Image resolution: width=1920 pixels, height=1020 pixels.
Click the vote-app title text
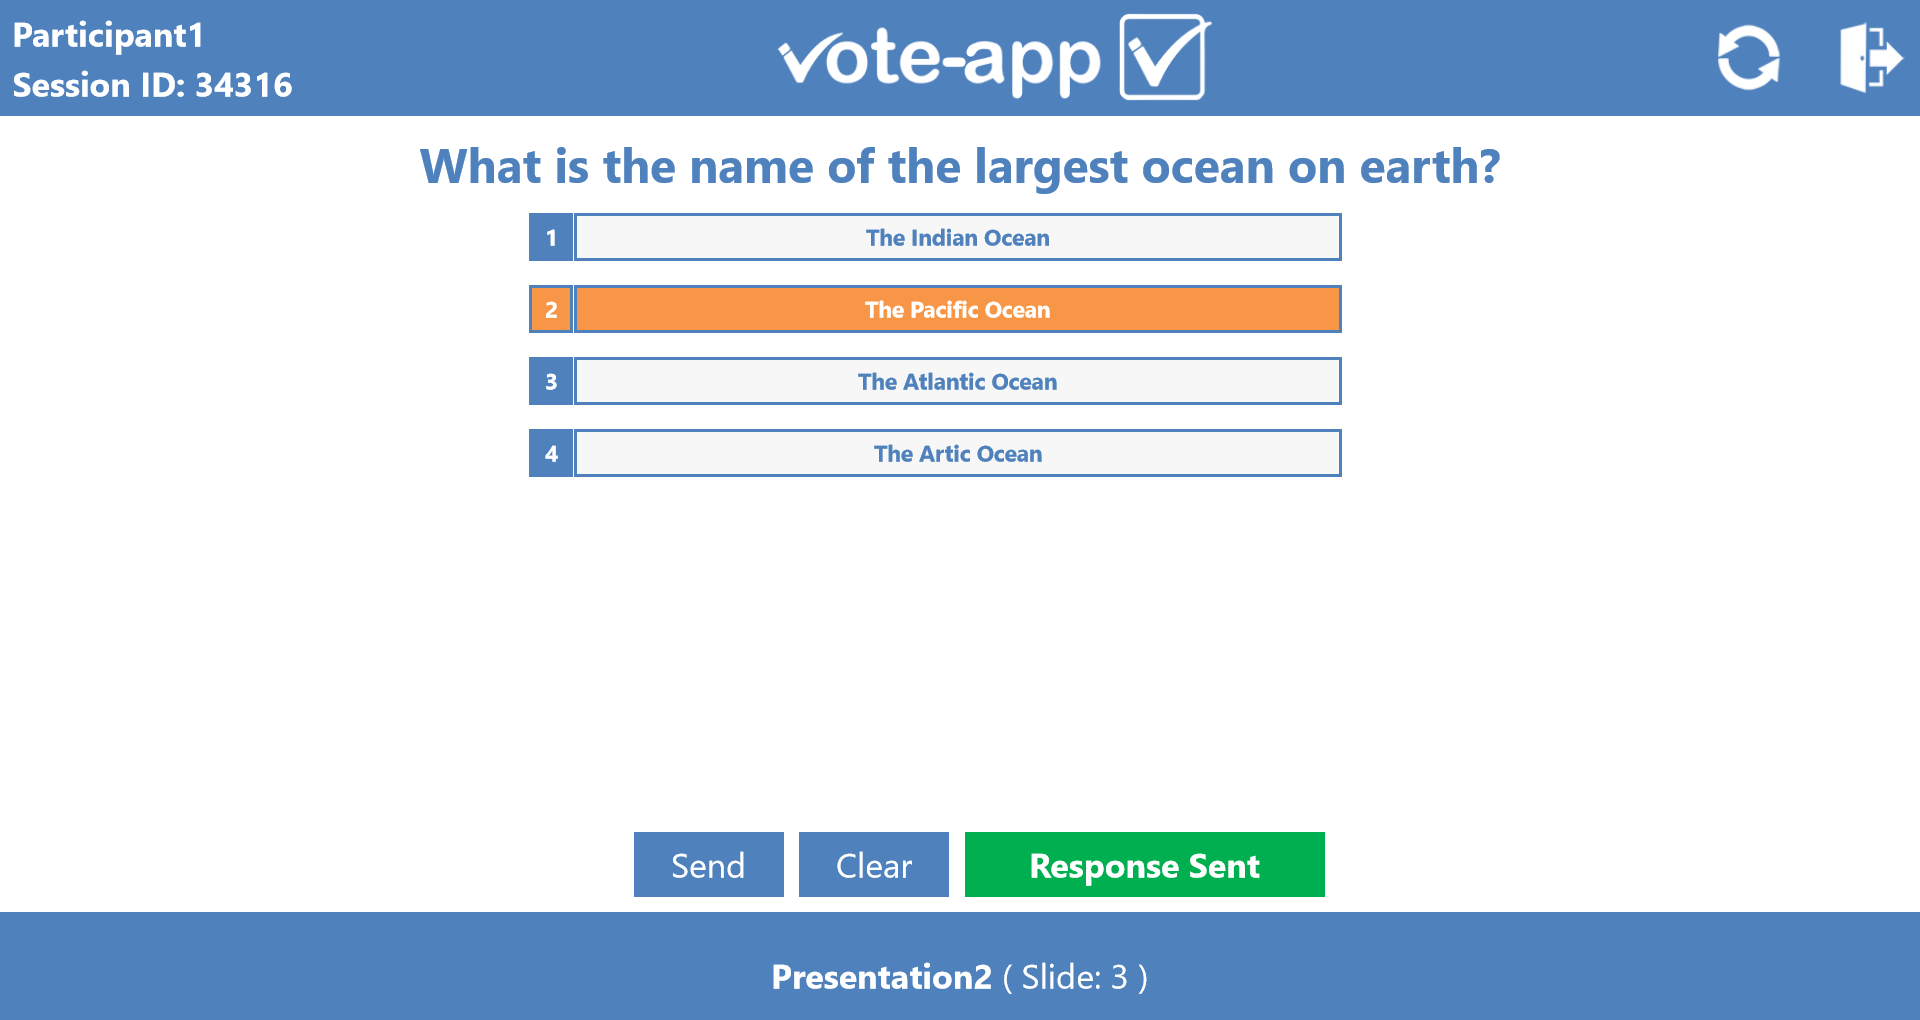tap(939, 60)
